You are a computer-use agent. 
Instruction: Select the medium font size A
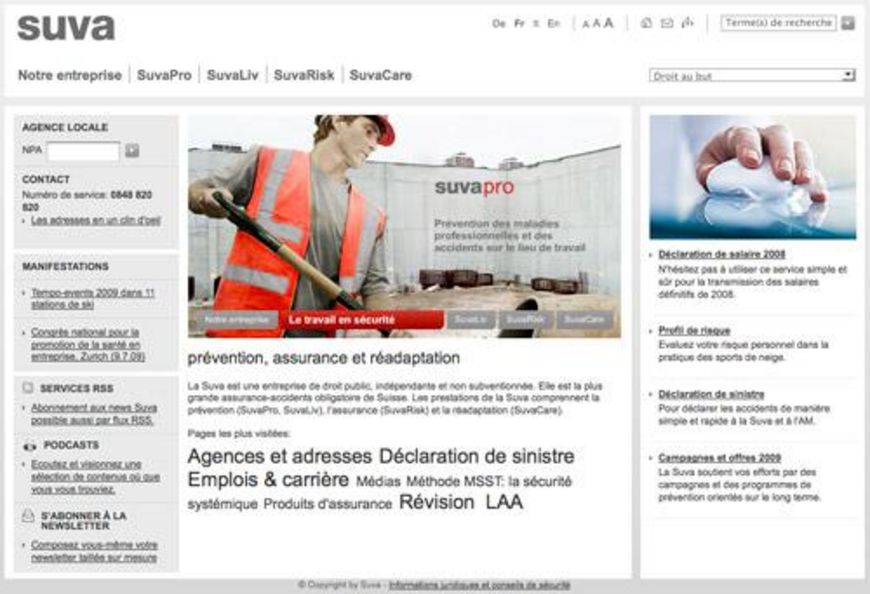click(596, 23)
